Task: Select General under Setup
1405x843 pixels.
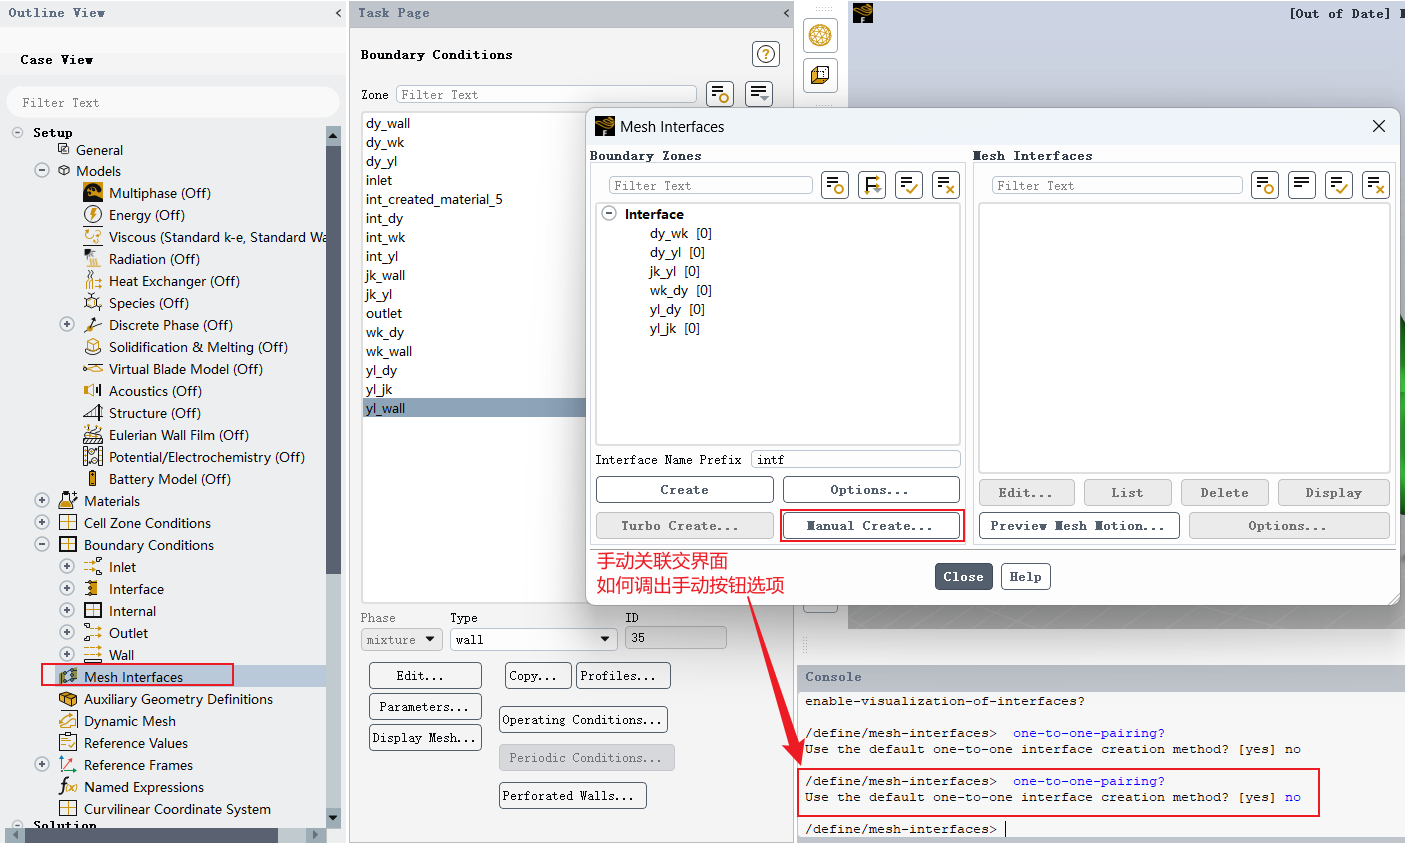Action: (x=99, y=150)
